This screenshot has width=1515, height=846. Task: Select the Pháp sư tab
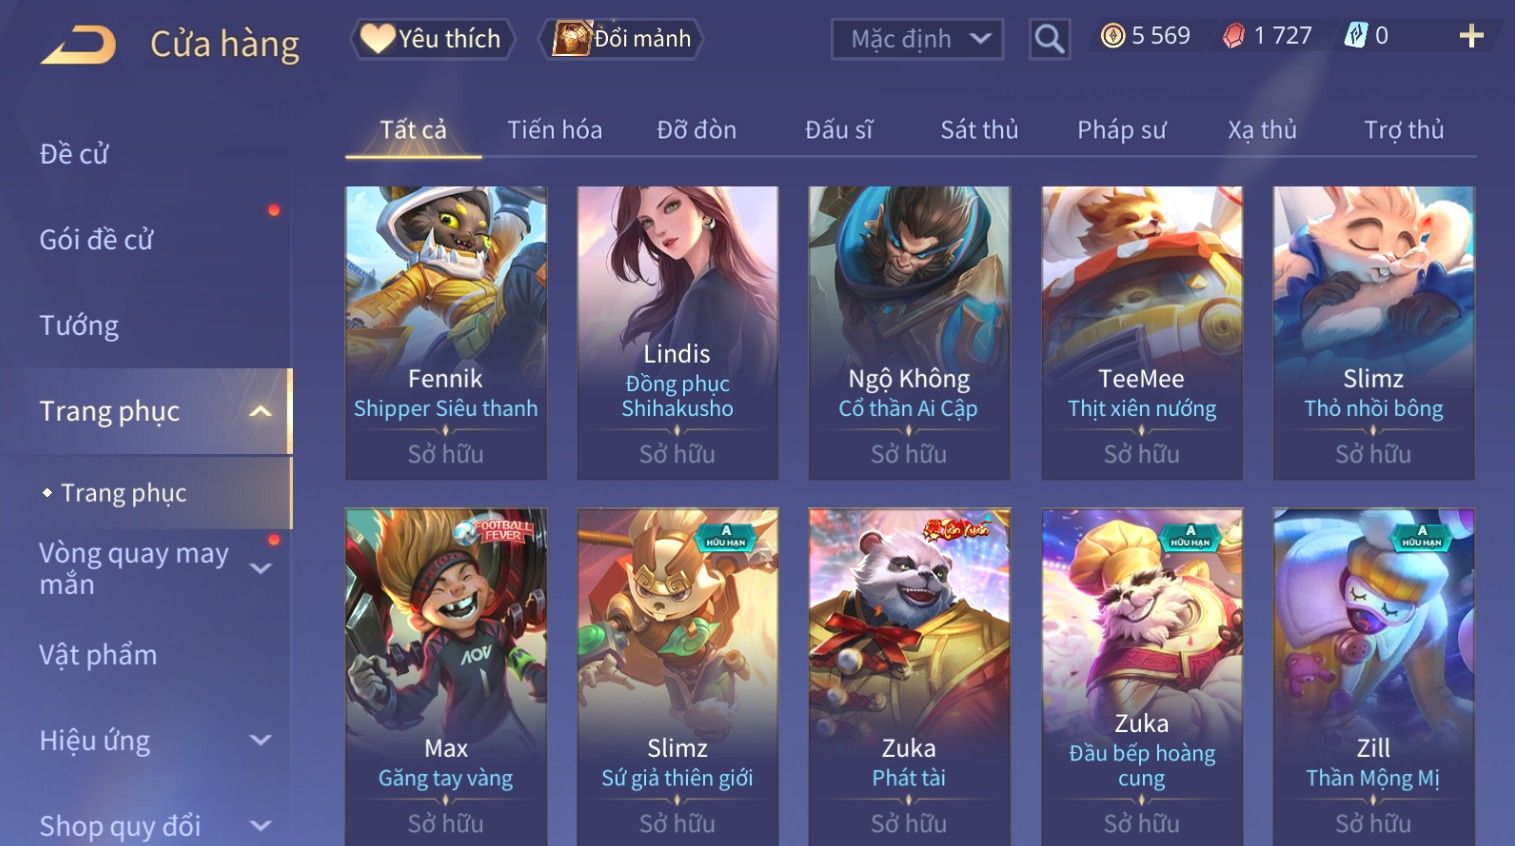[x=1121, y=130]
